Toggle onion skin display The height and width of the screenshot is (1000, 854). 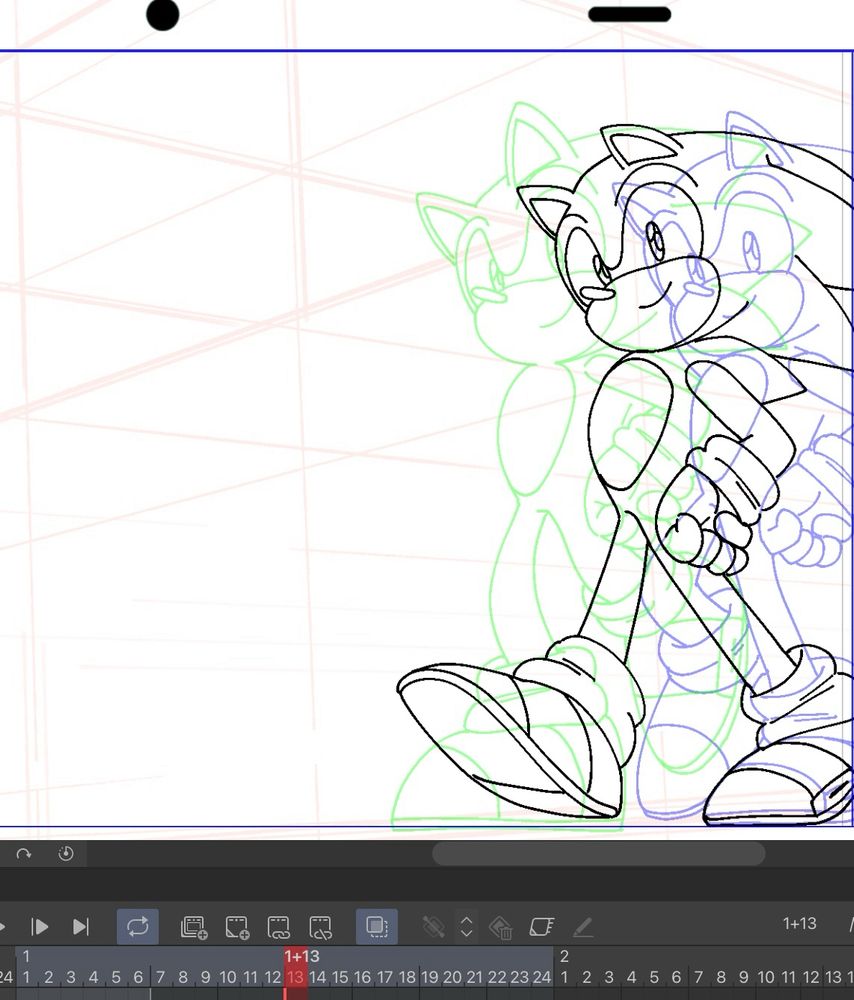point(377,927)
